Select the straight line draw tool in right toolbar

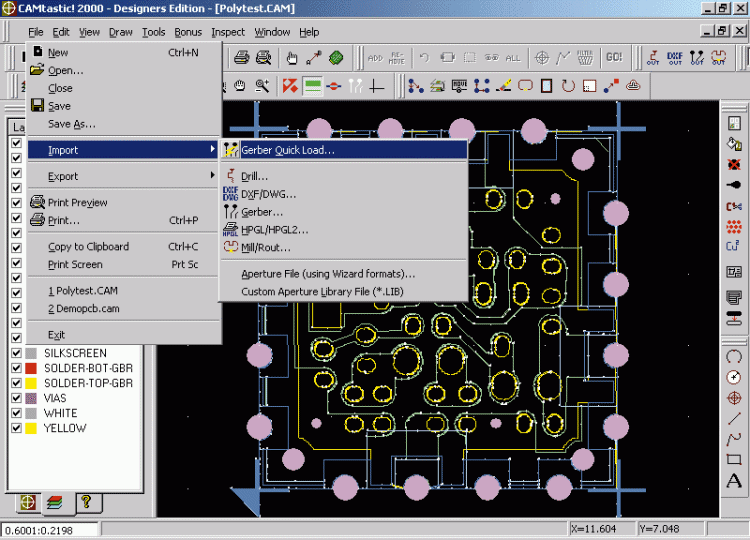coord(734,419)
